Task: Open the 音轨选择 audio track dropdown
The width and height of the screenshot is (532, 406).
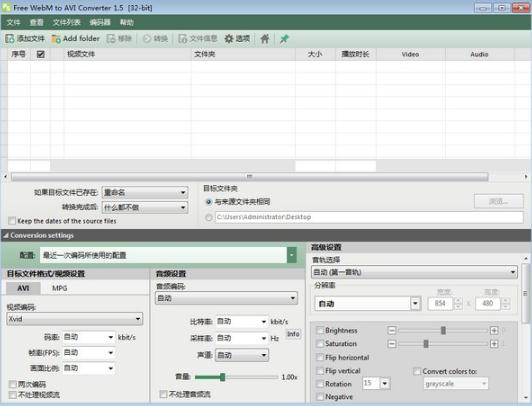Action: [414, 272]
